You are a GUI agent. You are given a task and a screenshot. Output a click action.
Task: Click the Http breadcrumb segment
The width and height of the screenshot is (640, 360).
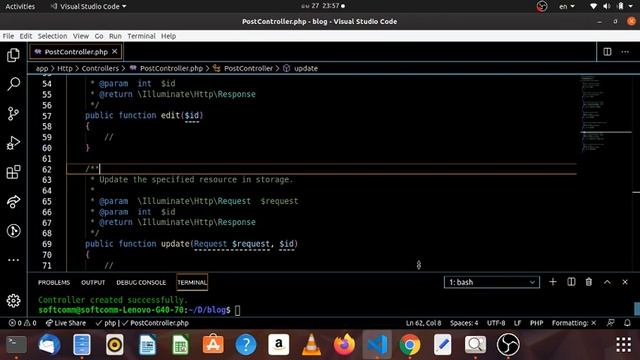click(x=64, y=69)
